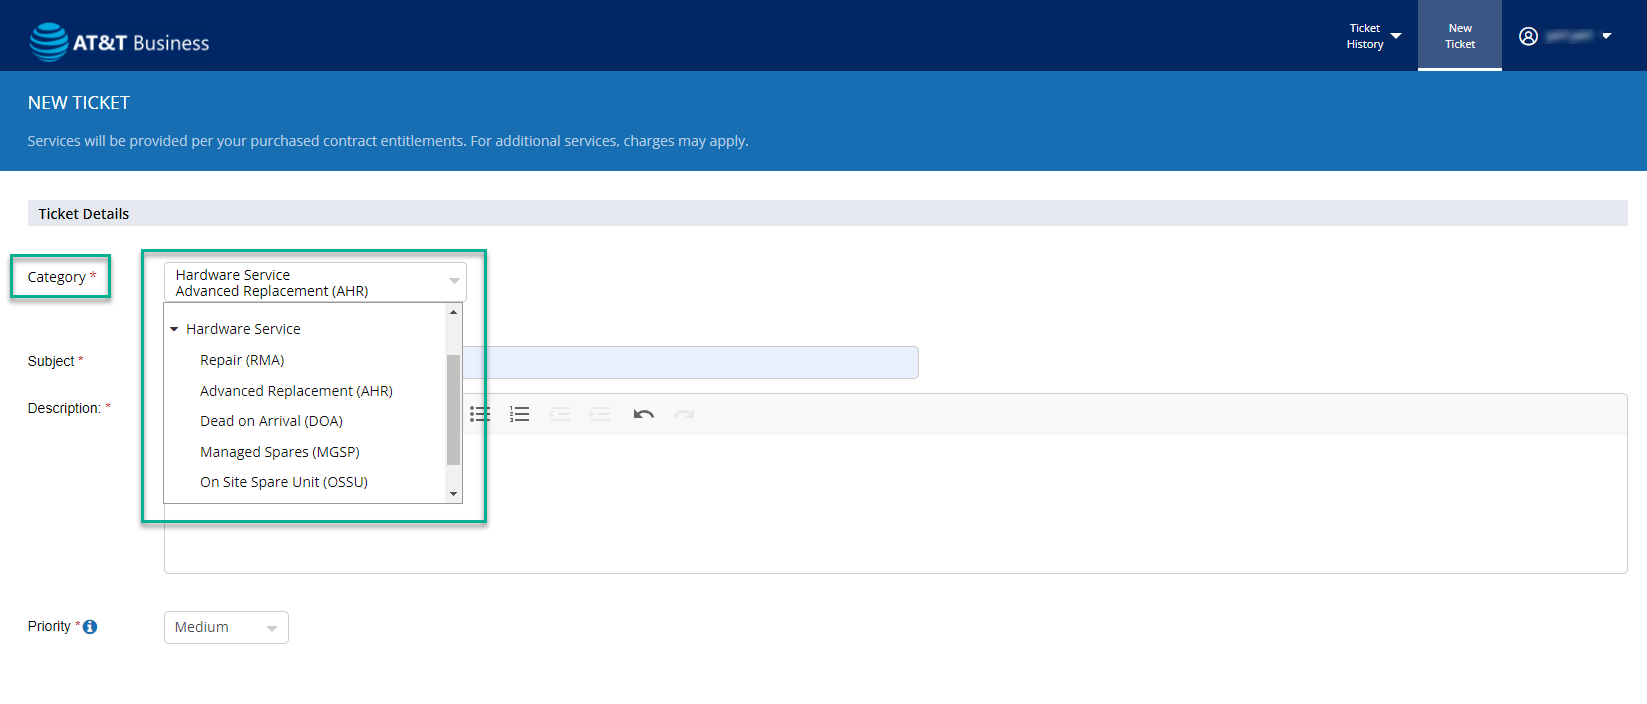The image size is (1647, 704).
Task: Select Advanced Replacement (AHR) option
Action: pos(296,391)
